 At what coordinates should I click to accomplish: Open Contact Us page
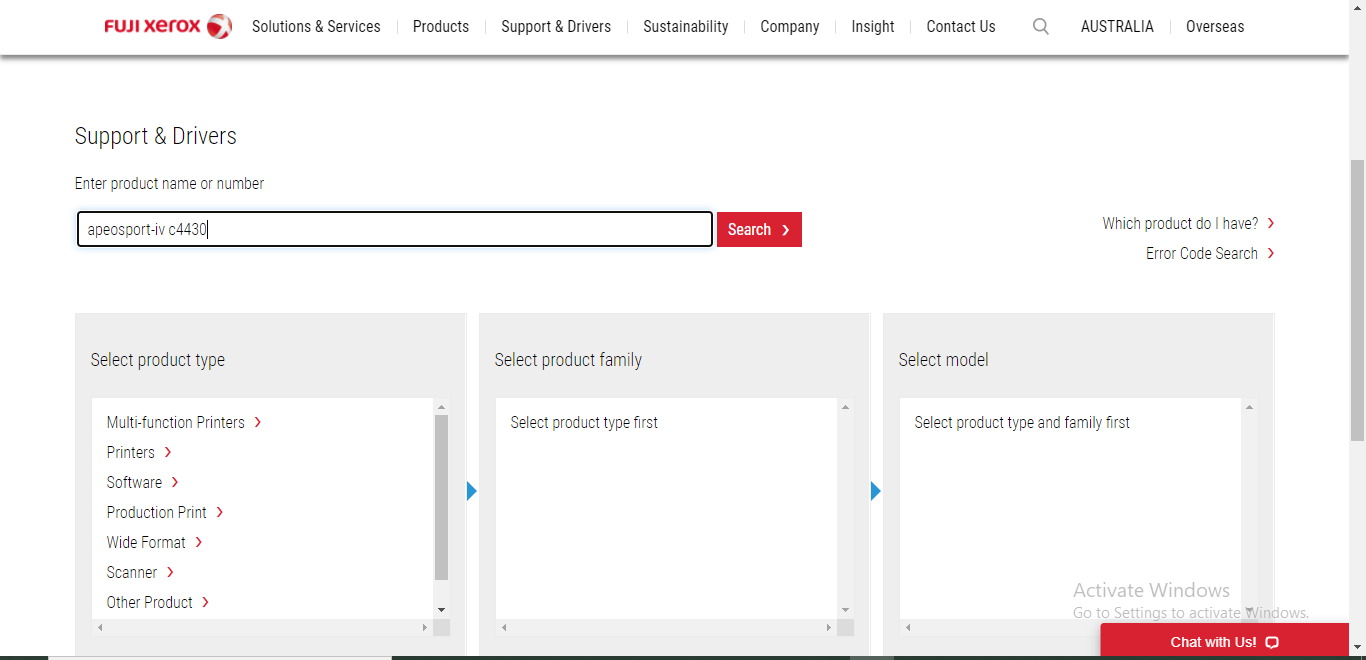click(961, 27)
